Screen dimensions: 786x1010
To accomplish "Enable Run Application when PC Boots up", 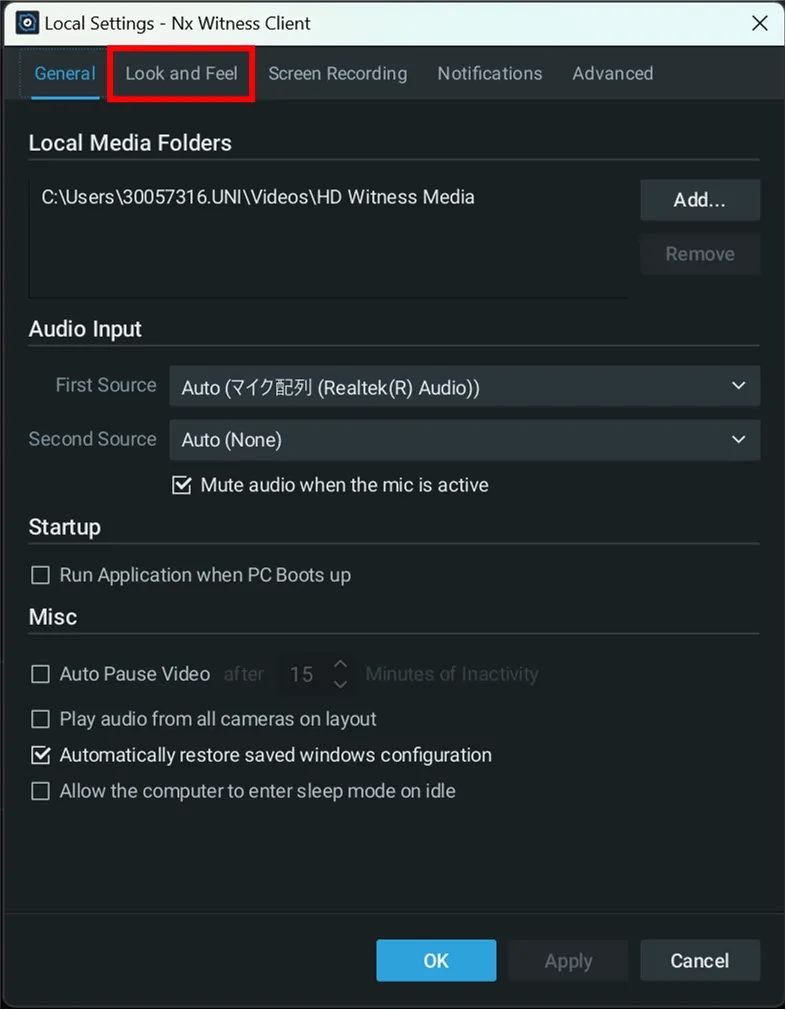I will [x=41, y=575].
